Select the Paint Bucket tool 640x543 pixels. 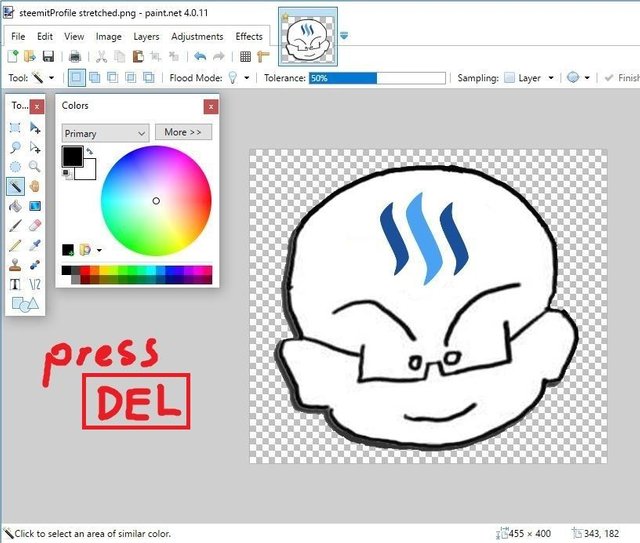pyautogui.click(x=15, y=206)
